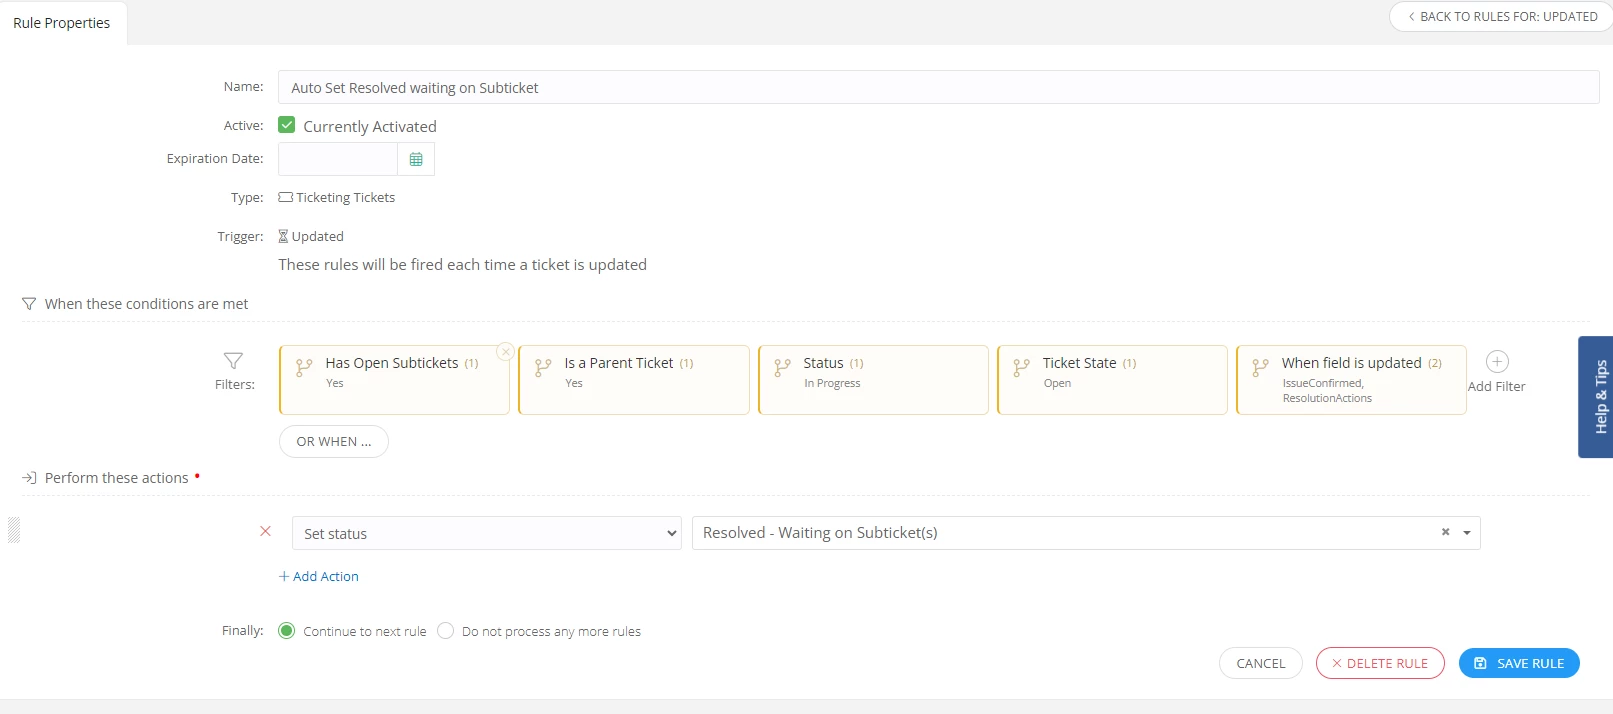Select Continue to next rule option
The image size is (1613, 714).
(x=287, y=631)
